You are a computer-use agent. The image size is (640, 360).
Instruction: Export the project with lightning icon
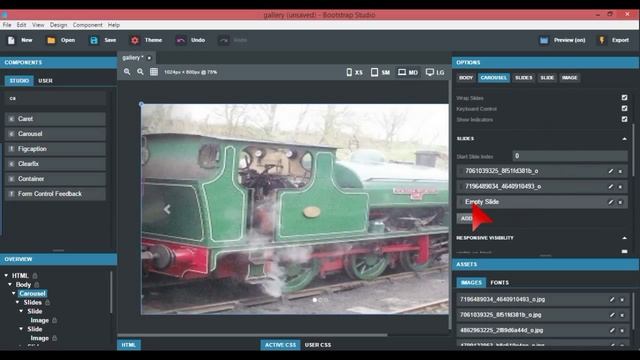point(602,40)
